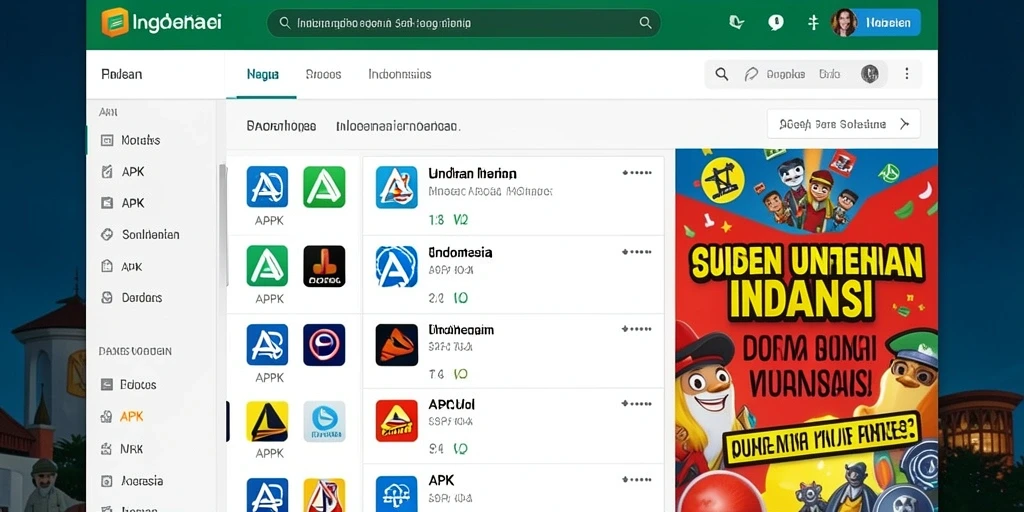Open Motaiks in the sidebar
The image size is (1024, 512).
(x=140, y=140)
